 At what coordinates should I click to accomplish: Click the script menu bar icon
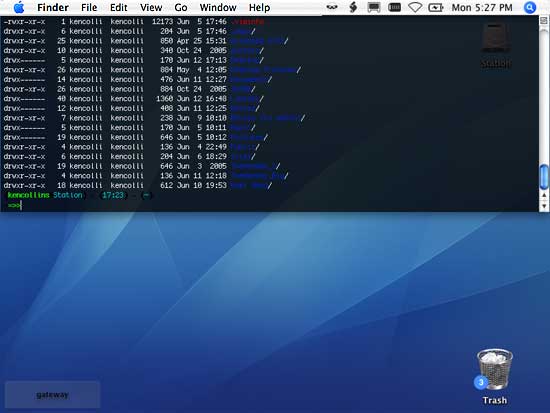353,7
